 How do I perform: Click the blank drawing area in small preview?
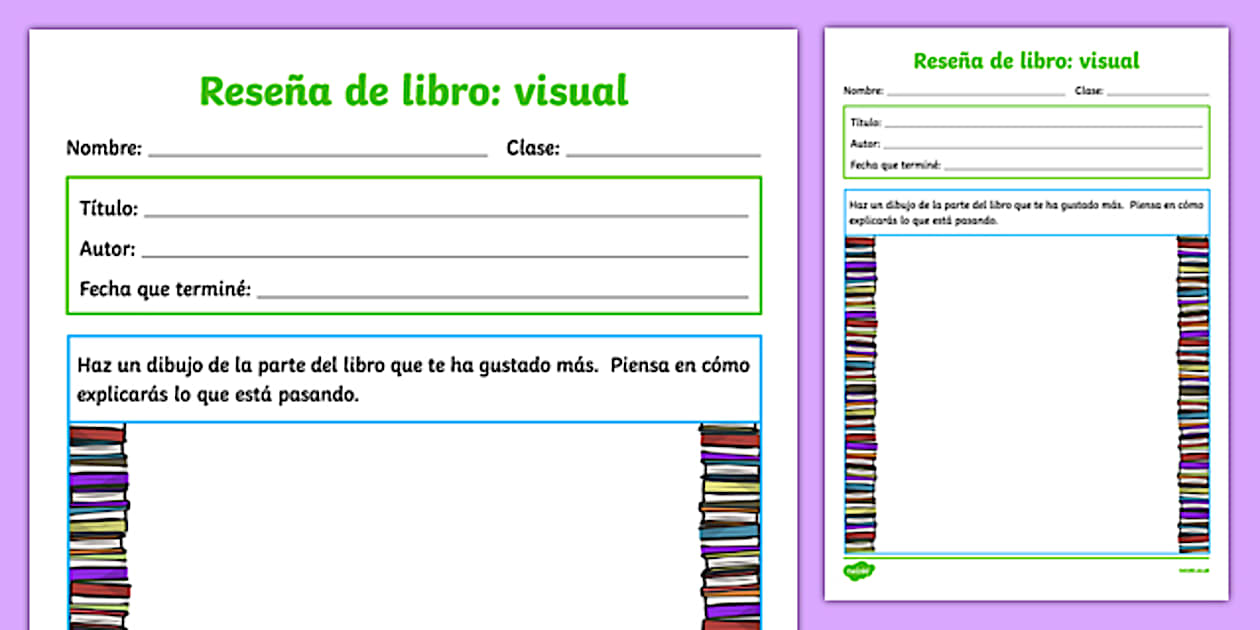[x=1026, y=393]
